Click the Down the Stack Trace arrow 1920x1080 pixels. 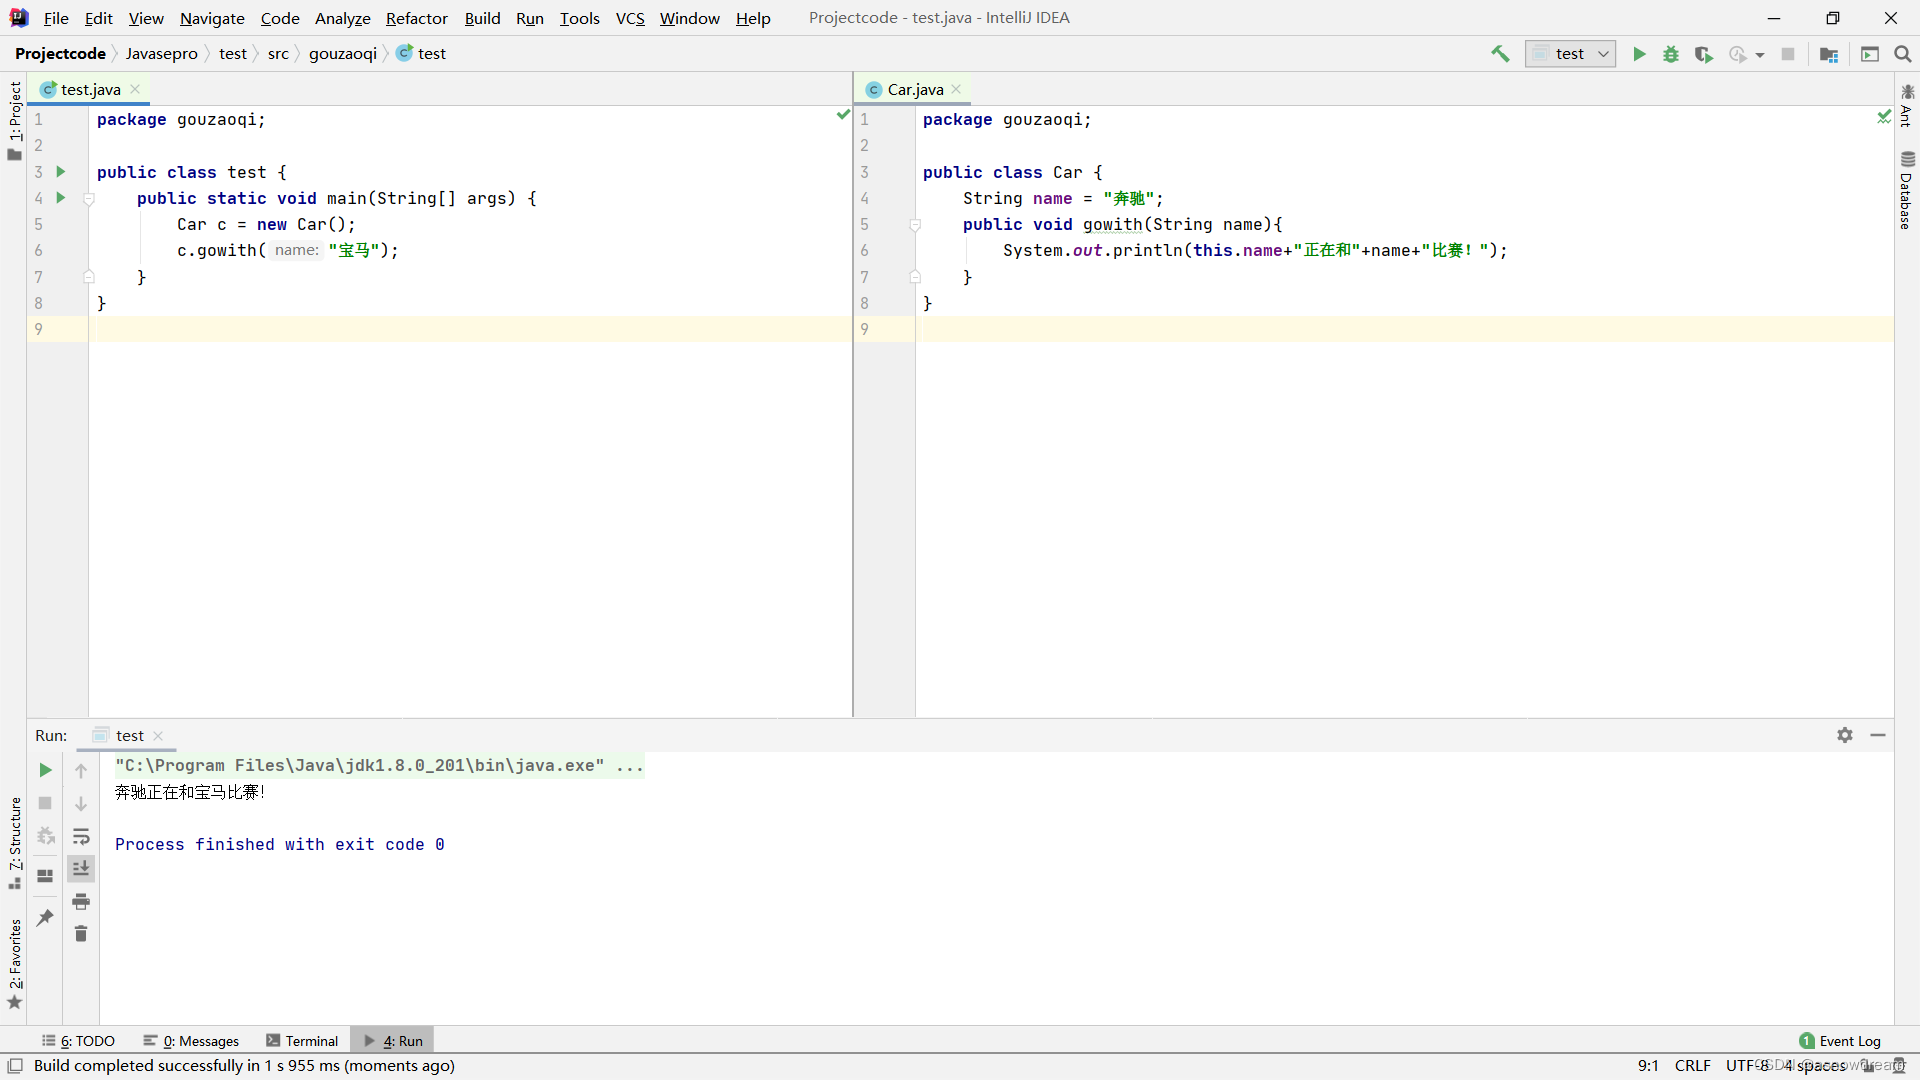click(81, 803)
